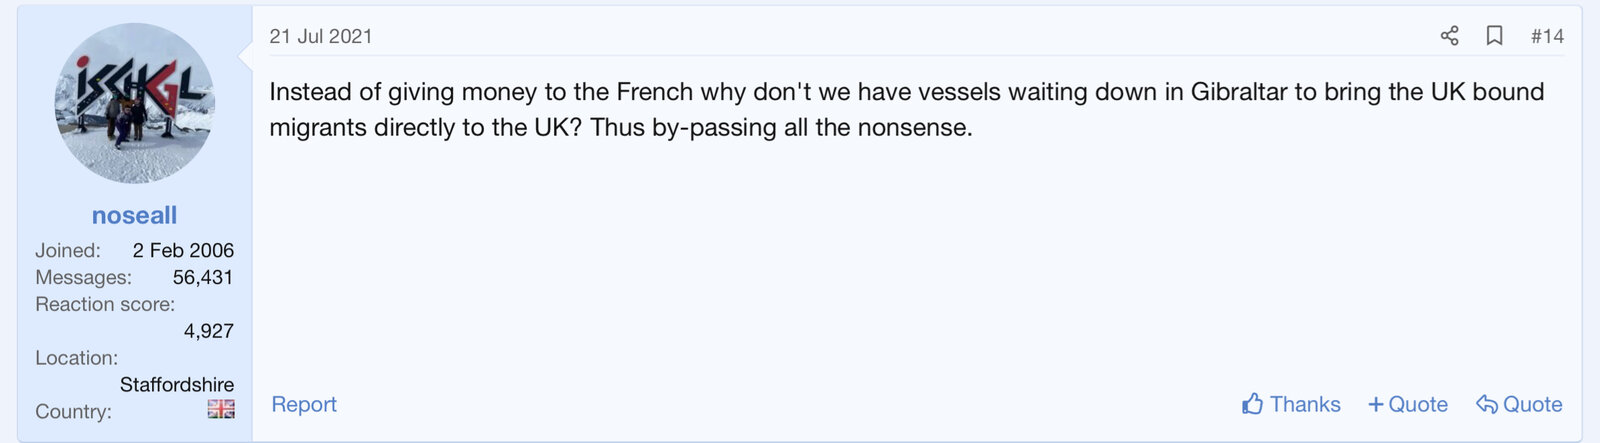
Task: Click the Staffordshire location text
Action: pyautogui.click(x=177, y=384)
